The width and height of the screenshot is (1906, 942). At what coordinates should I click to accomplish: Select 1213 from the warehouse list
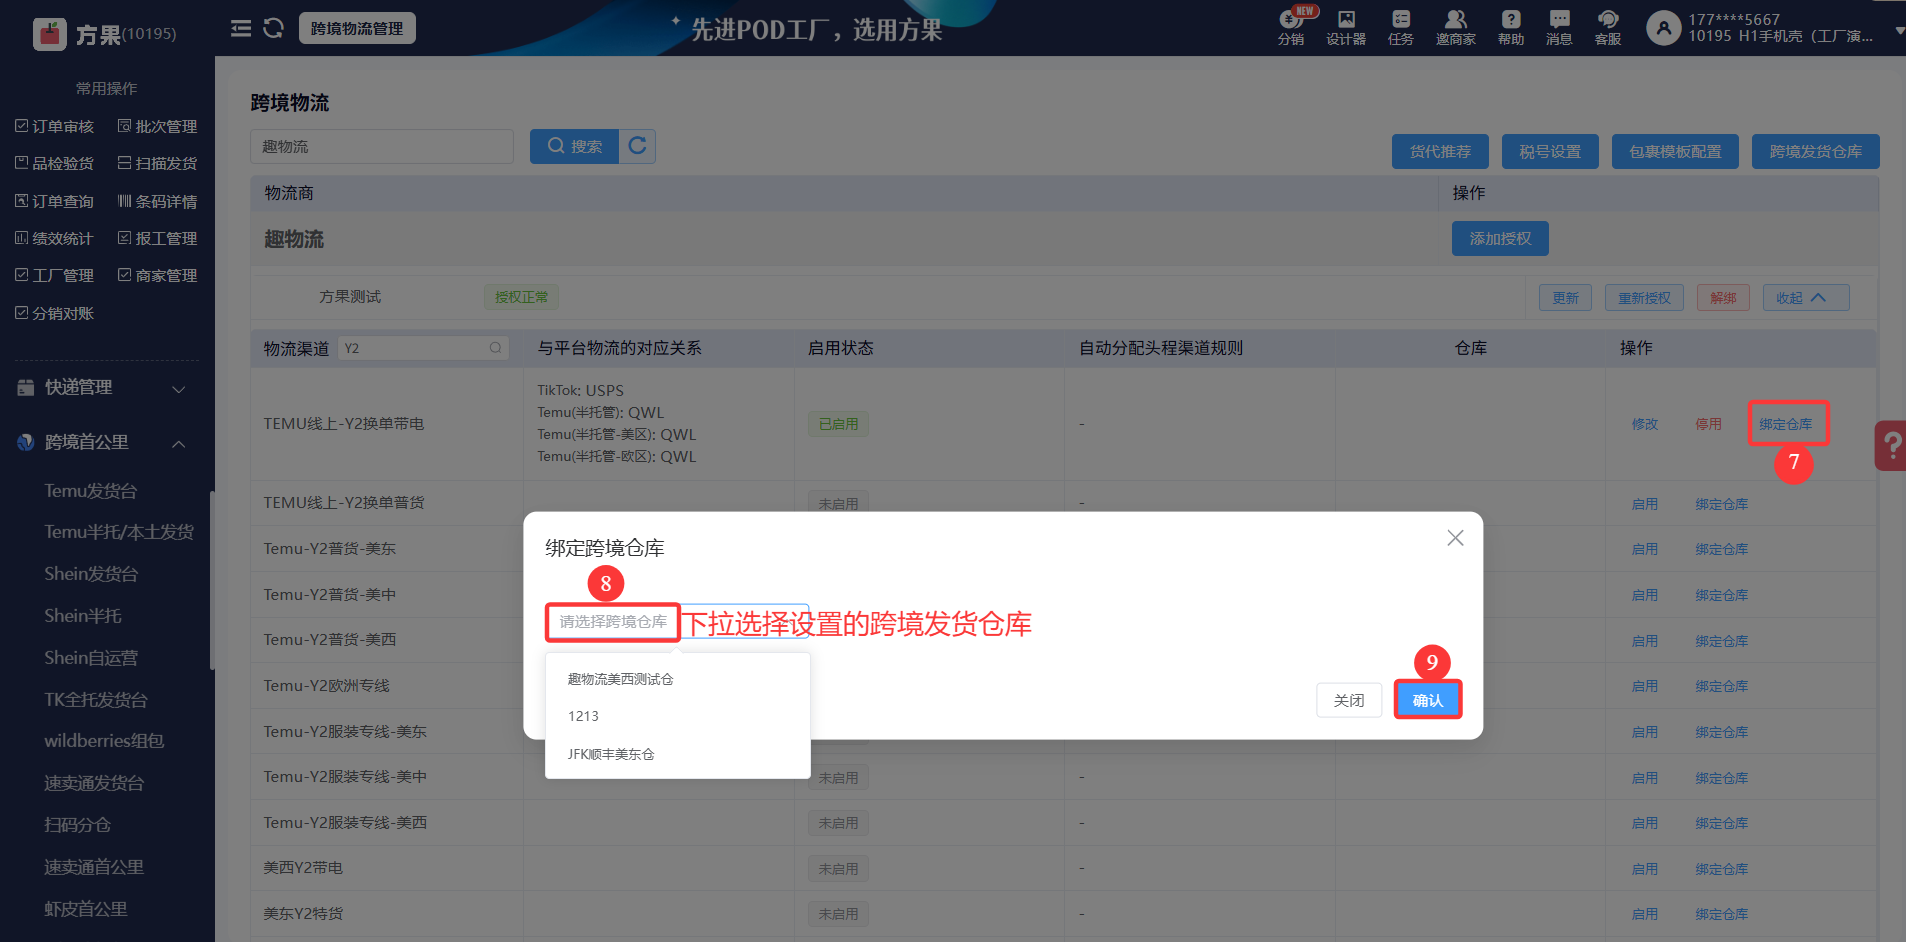tap(677, 716)
